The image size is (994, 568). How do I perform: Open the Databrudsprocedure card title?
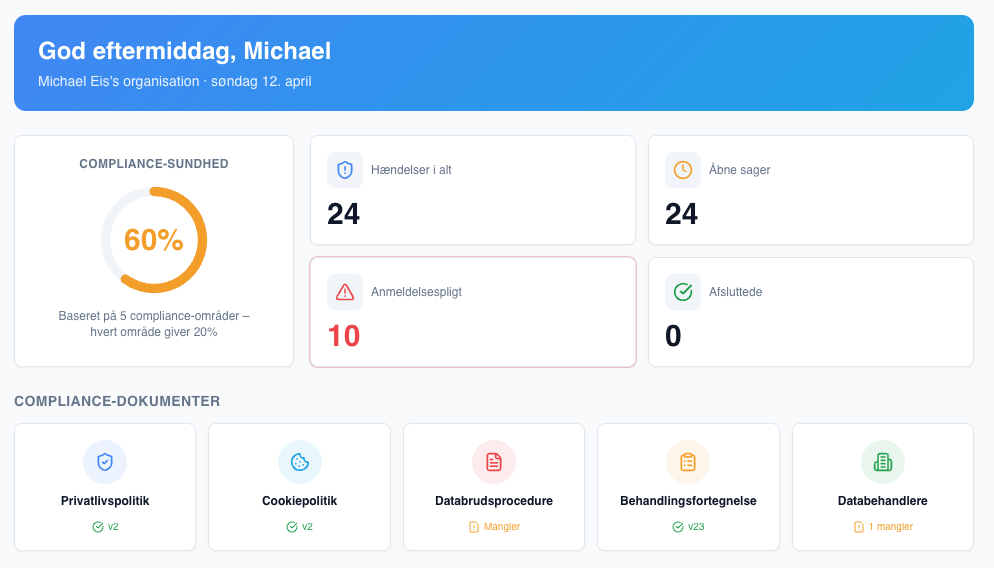[494, 501]
